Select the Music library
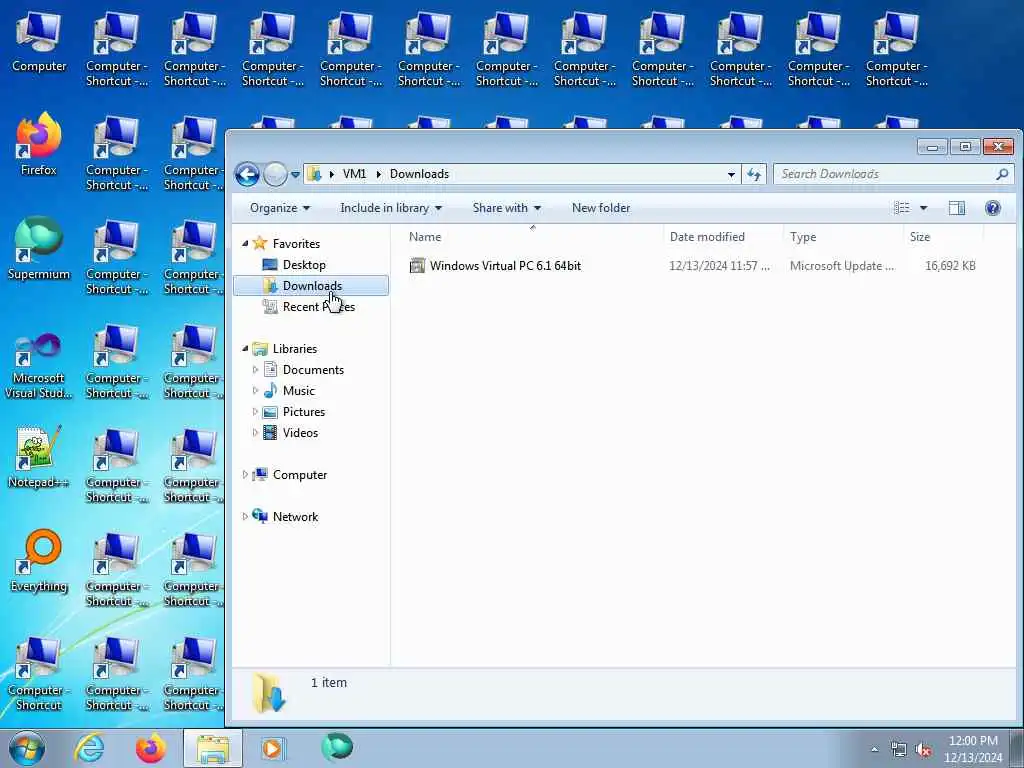 (298, 391)
